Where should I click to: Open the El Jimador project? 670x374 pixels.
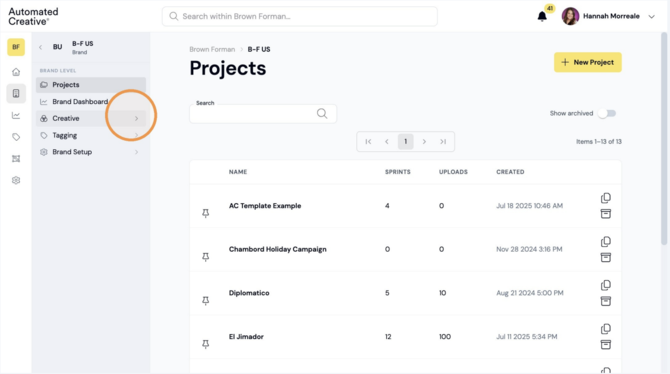(x=246, y=336)
